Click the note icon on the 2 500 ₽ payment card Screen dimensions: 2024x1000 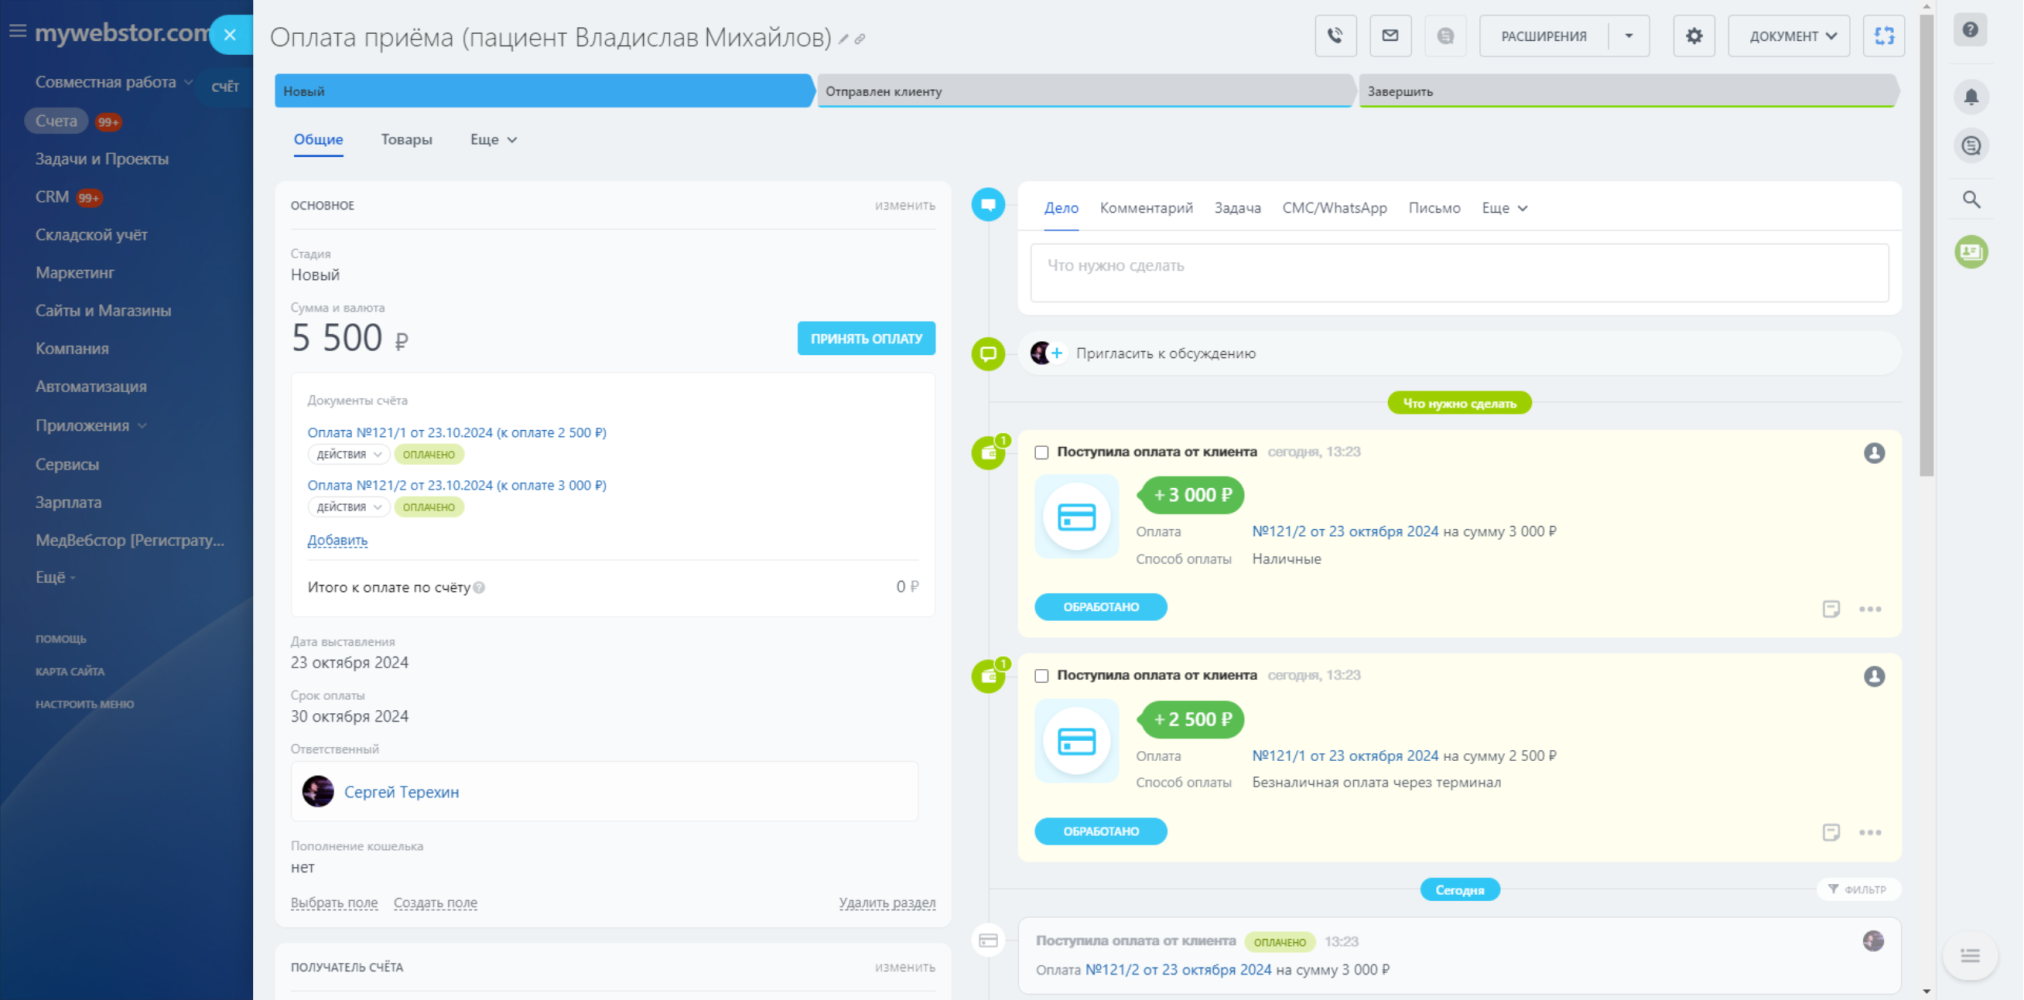tap(1831, 832)
